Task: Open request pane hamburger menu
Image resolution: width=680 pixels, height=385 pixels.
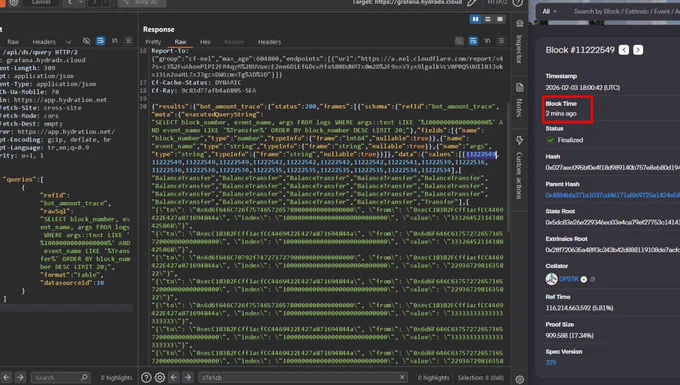Action: point(128,41)
